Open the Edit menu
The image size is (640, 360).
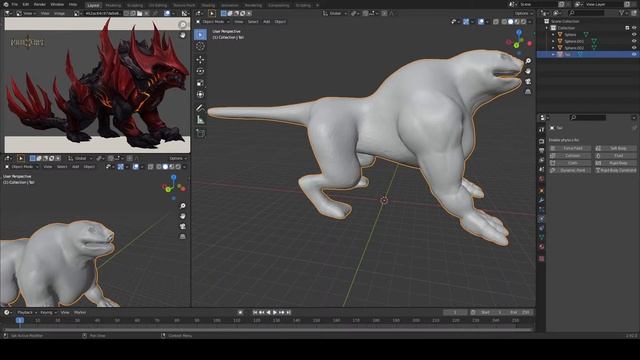(26, 4)
